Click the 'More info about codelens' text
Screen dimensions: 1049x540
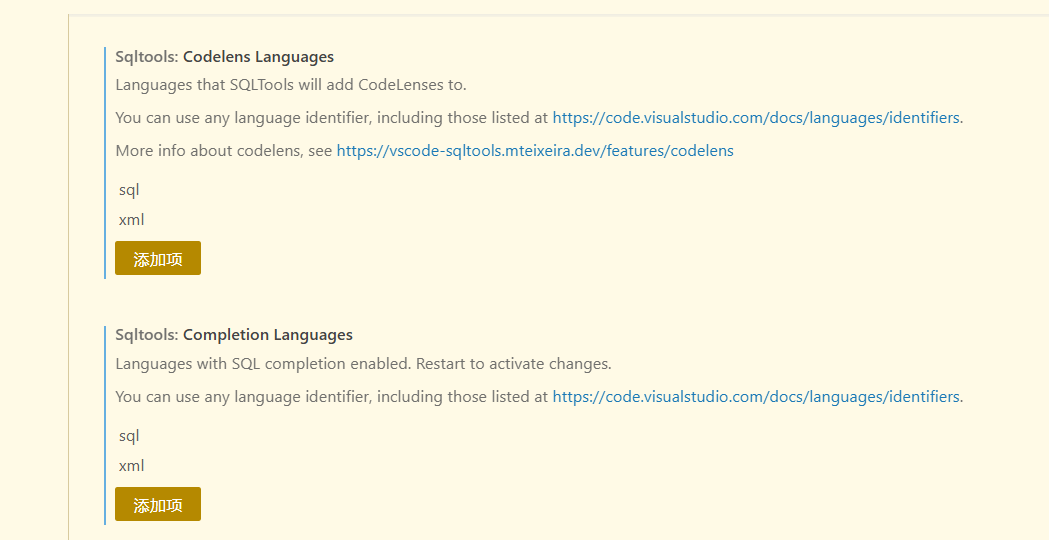point(224,151)
